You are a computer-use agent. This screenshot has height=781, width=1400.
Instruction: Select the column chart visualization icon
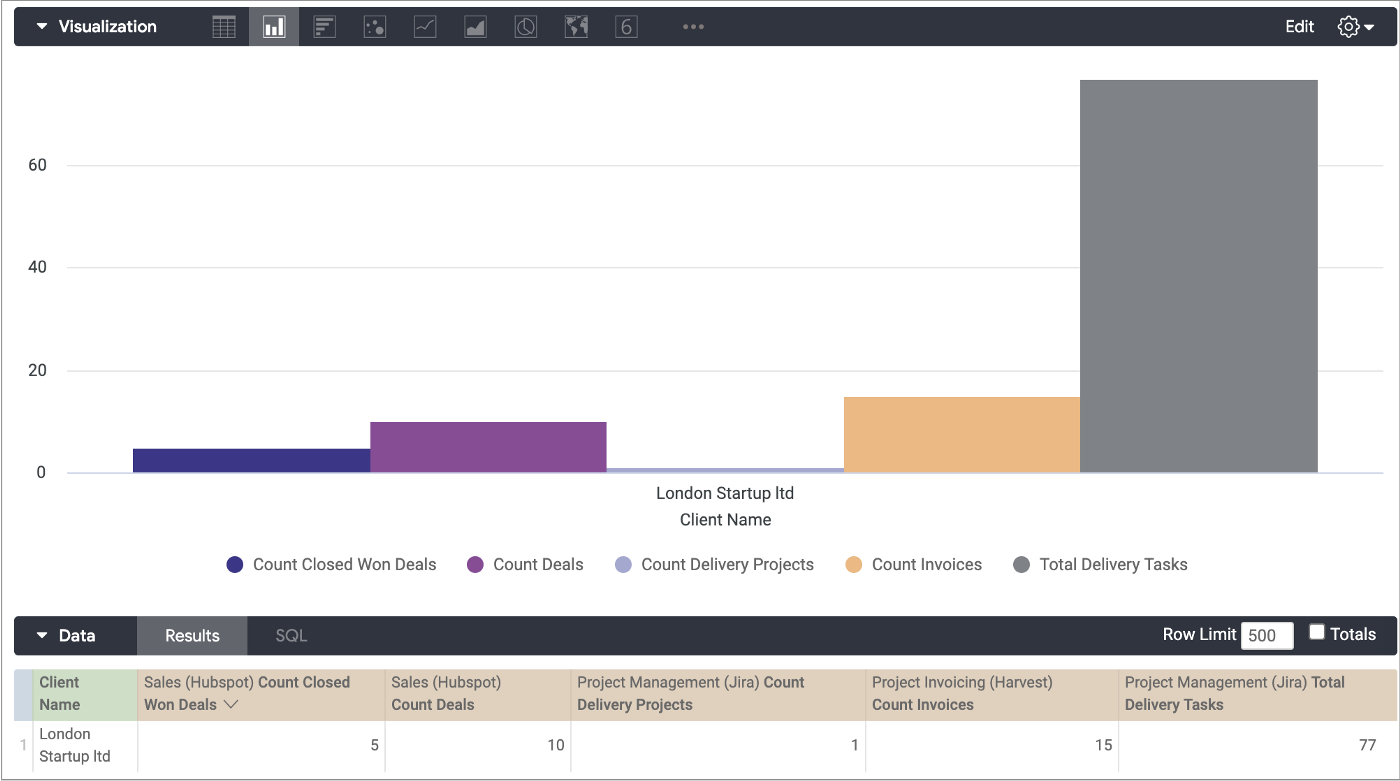tap(274, 27)
